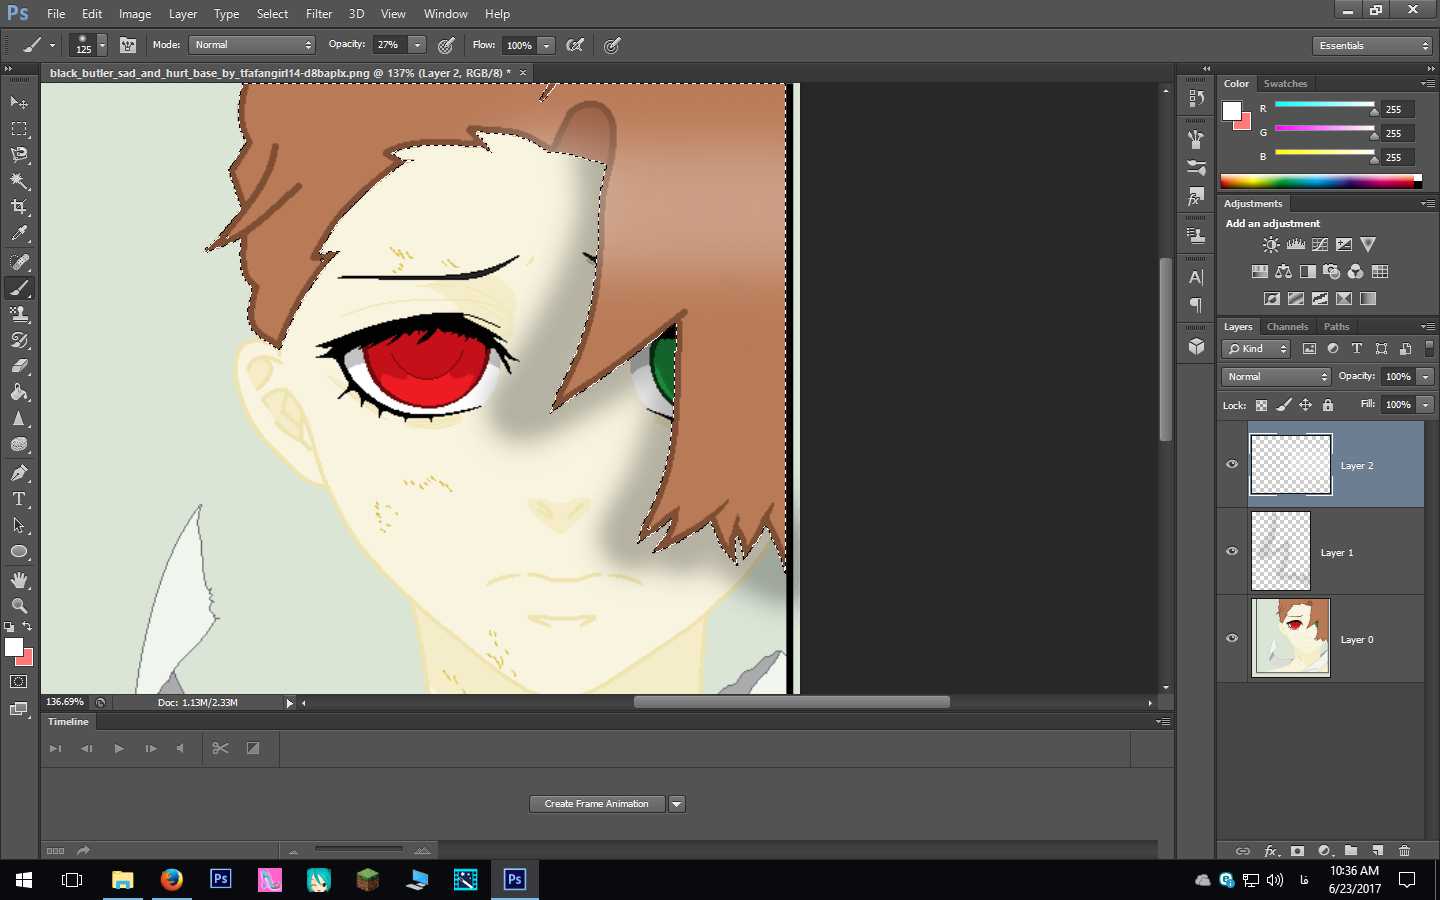Viewport: 1440px width, 900px height.
Task: Switch to the Swatches tab
Action: tap(1285, 84)
